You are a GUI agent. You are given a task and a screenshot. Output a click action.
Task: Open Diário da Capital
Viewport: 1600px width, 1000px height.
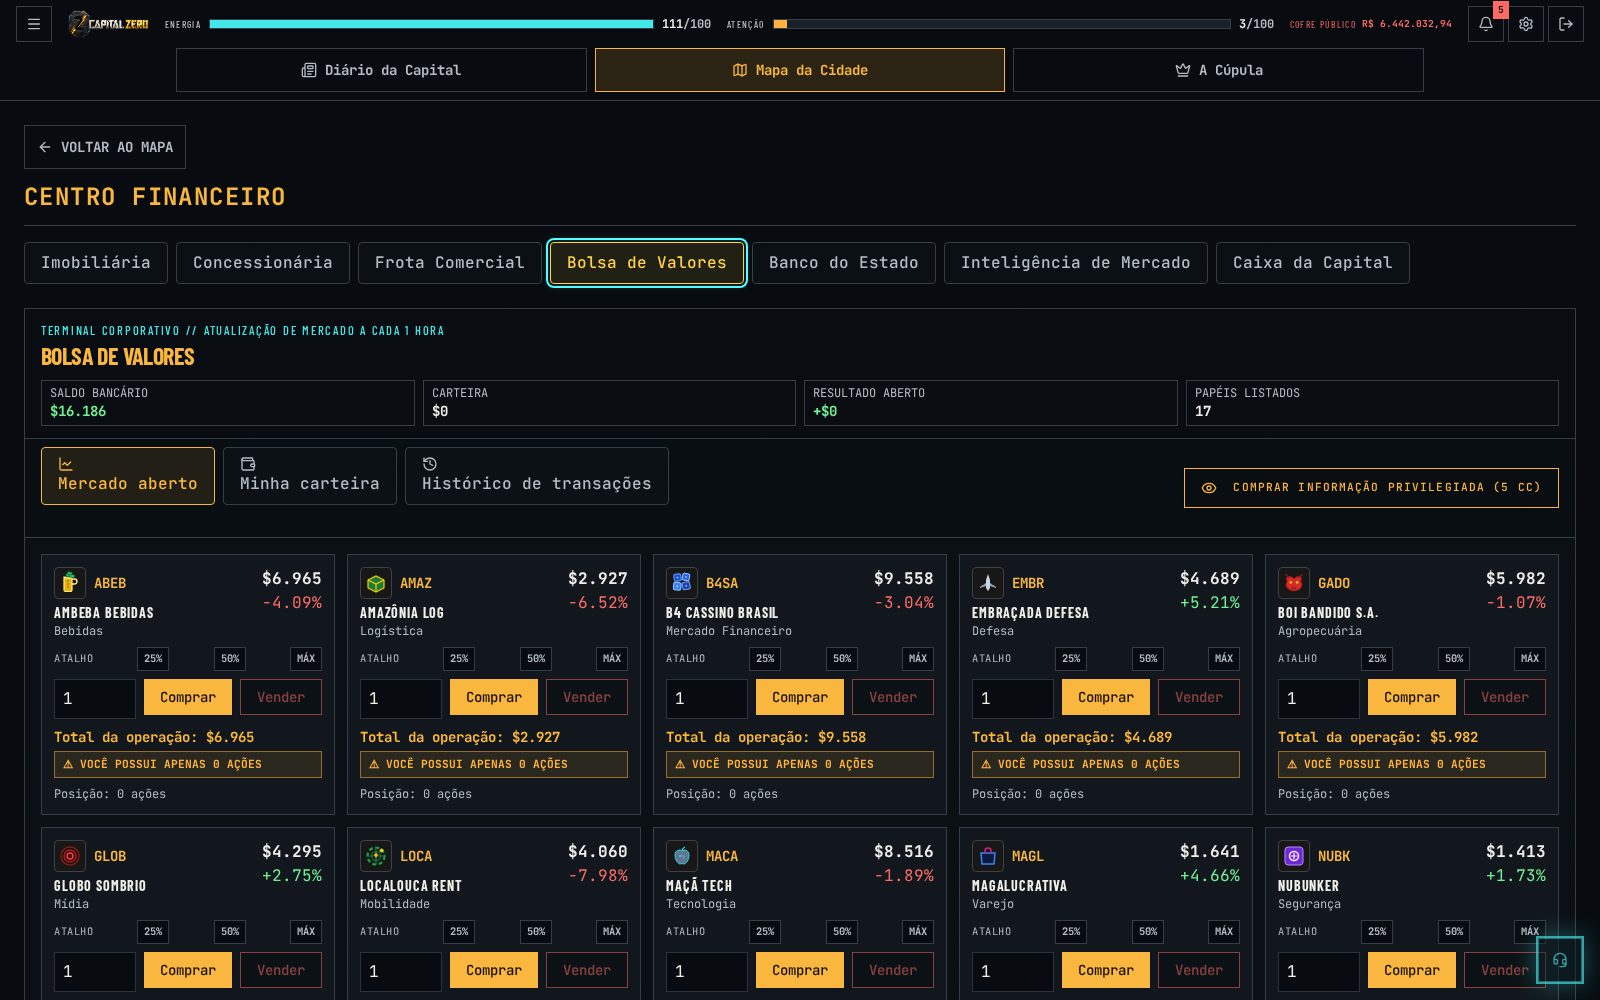tap(381, 70)
